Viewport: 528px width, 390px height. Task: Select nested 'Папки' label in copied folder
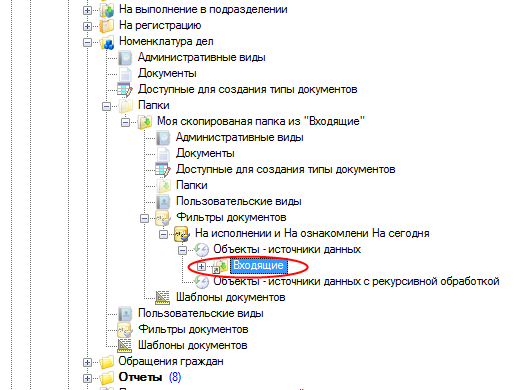tap(192, 186)
